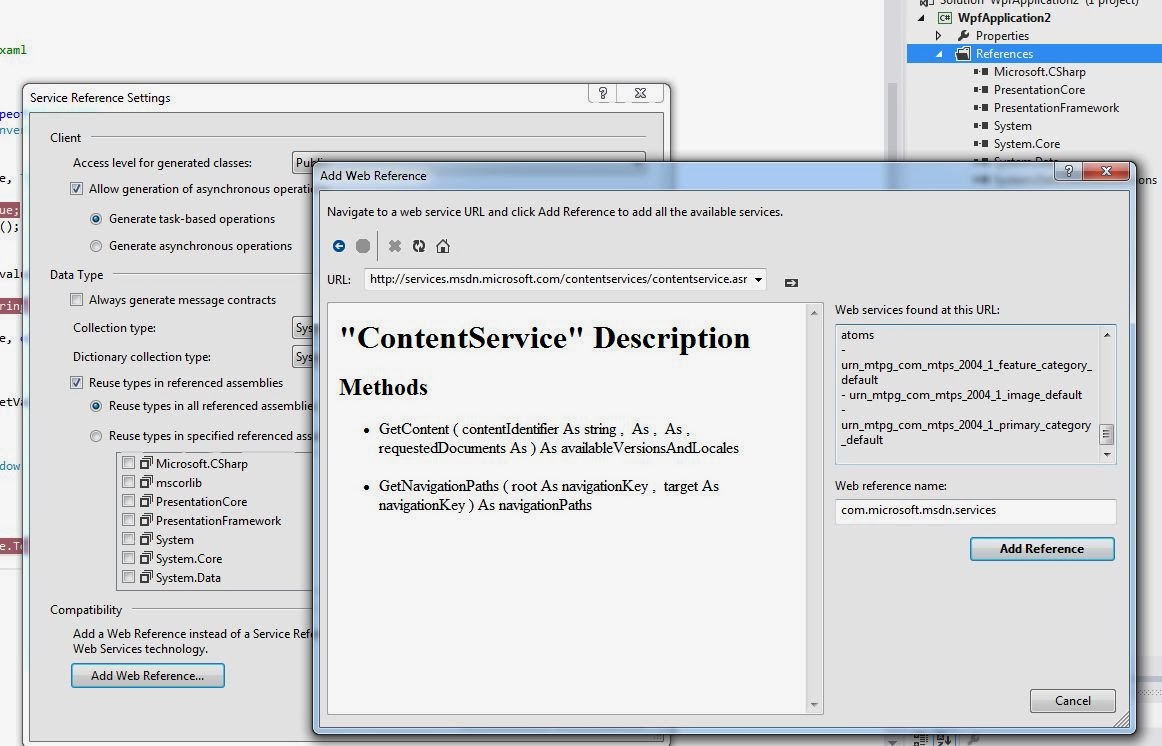Viewport: 1162px width, 746px height.
Task: Open the URL dropdown arrow
Action: [x=758, y=279]
